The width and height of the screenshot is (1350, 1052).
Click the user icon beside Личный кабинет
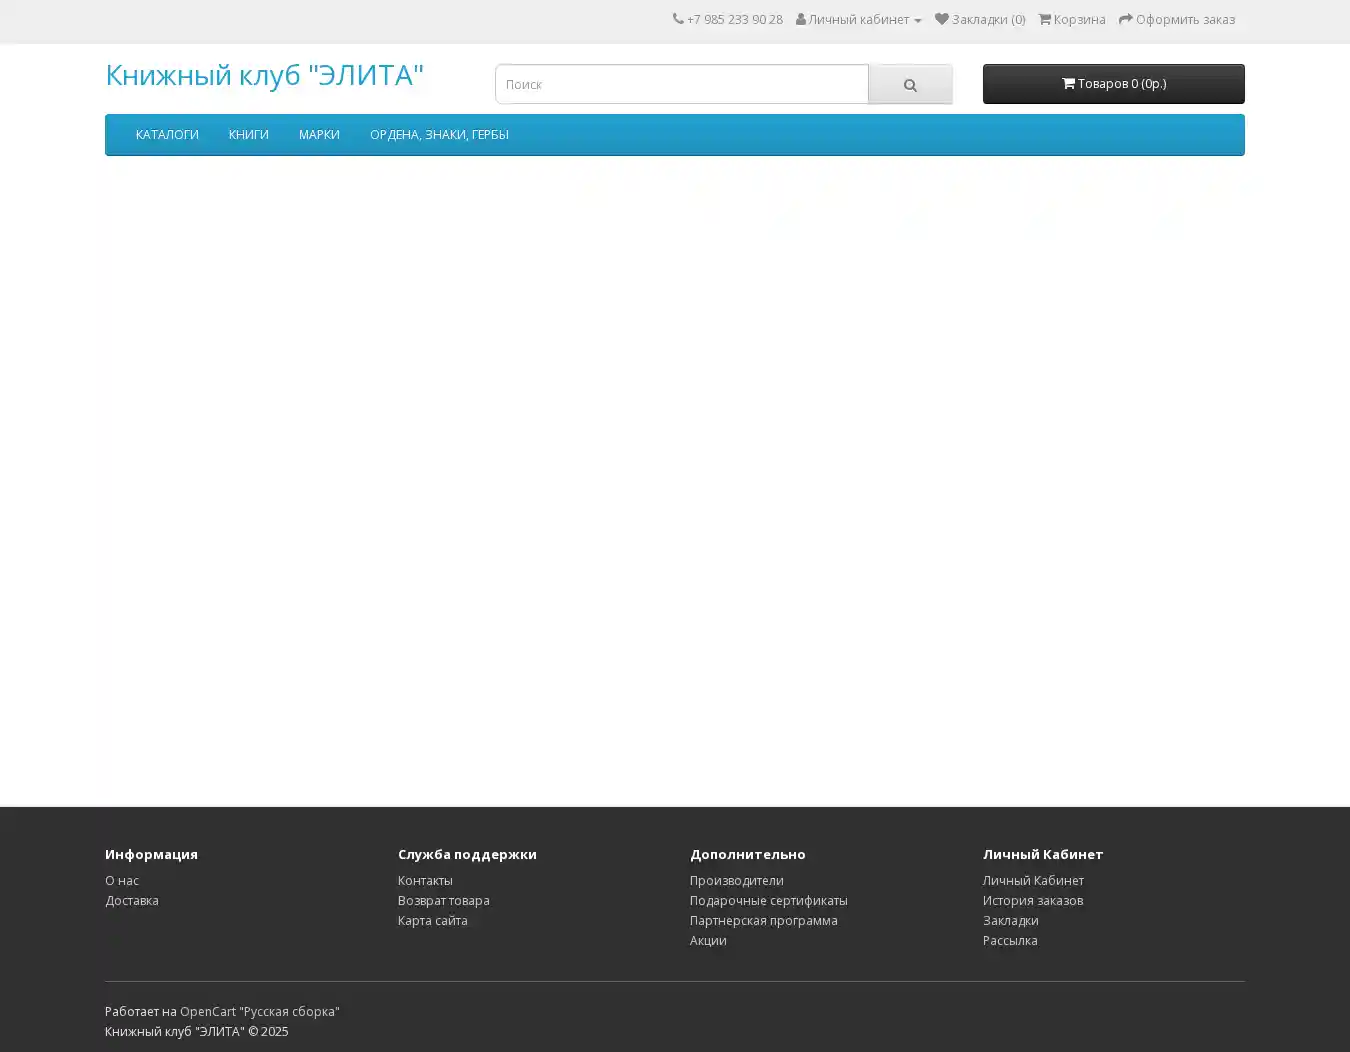801,19
